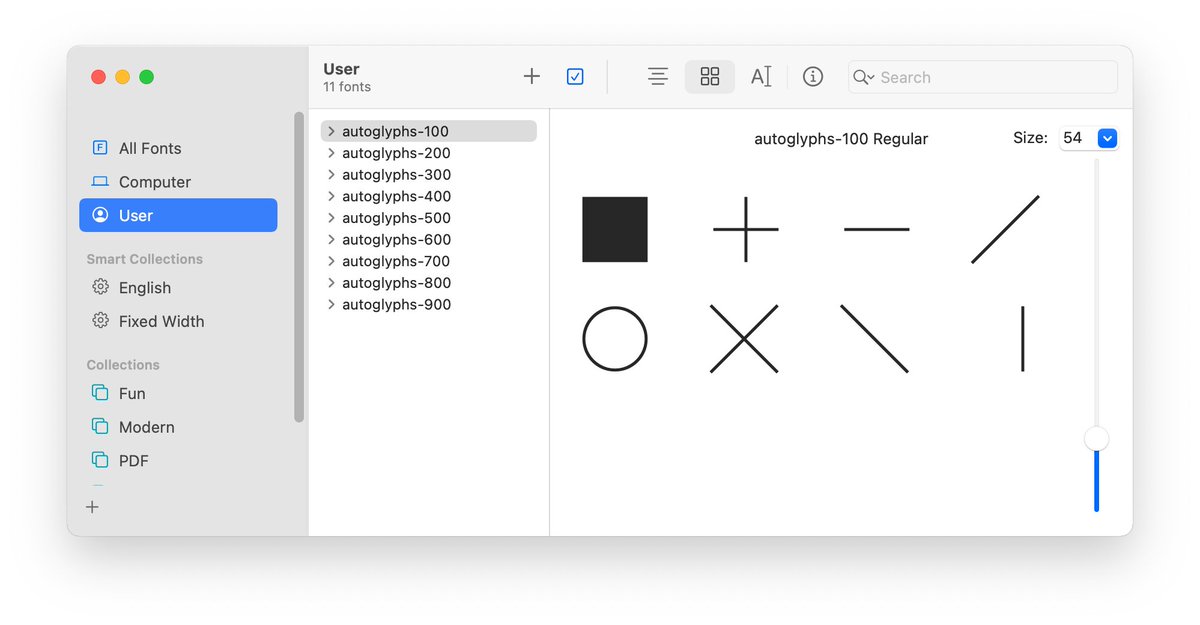Switch to Custom text preview icon
Screen dimensions: 1200x625
tap(761, 77)
